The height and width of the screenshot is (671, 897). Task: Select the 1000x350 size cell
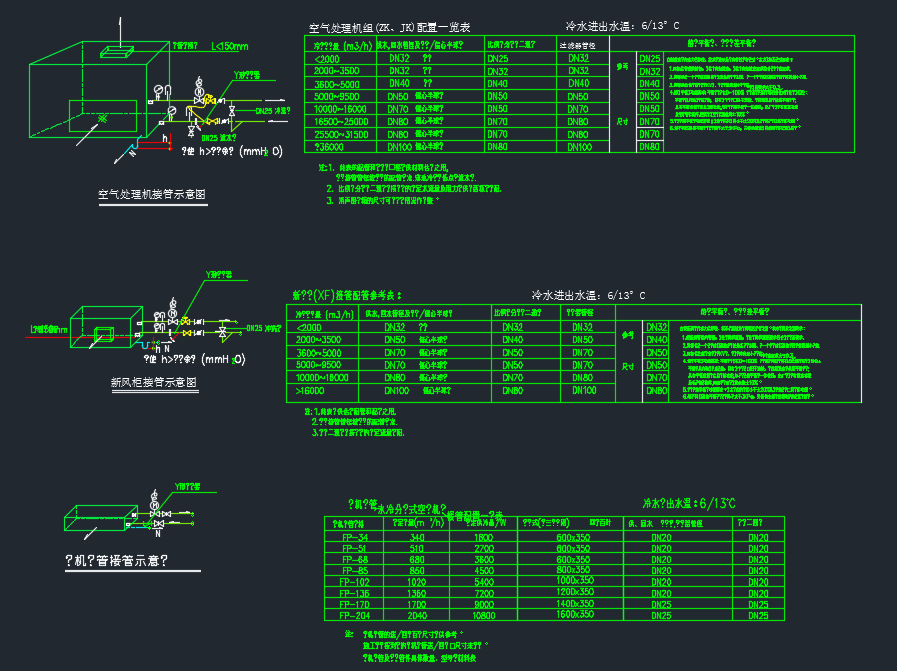click(575, 581)
